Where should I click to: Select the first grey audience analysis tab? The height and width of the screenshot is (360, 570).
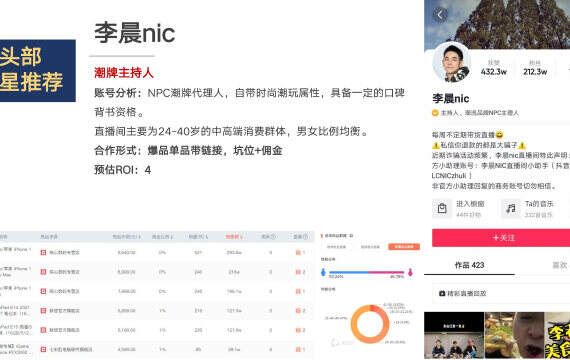click(x=336, y=247)
